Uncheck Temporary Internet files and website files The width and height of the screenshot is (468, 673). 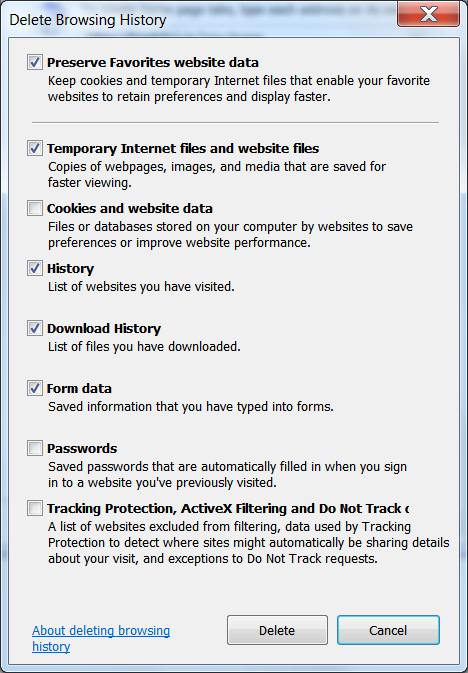(x=35, y=148)
